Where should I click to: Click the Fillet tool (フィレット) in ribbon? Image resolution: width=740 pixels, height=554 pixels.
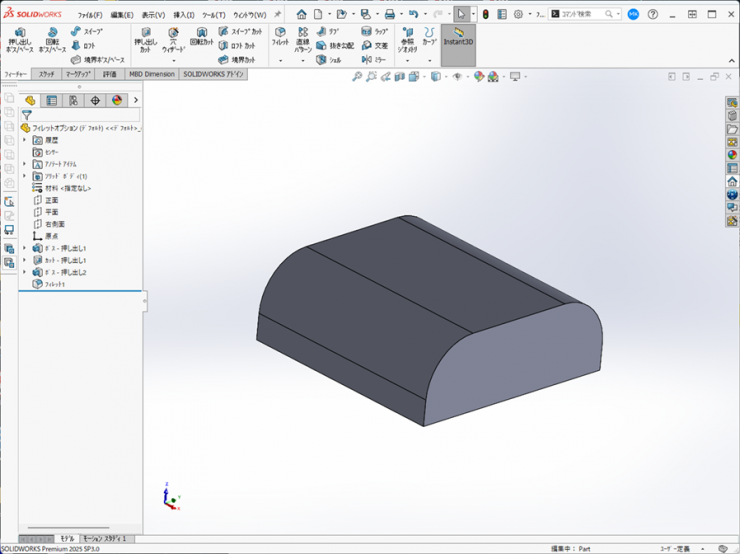click(280, 37)
